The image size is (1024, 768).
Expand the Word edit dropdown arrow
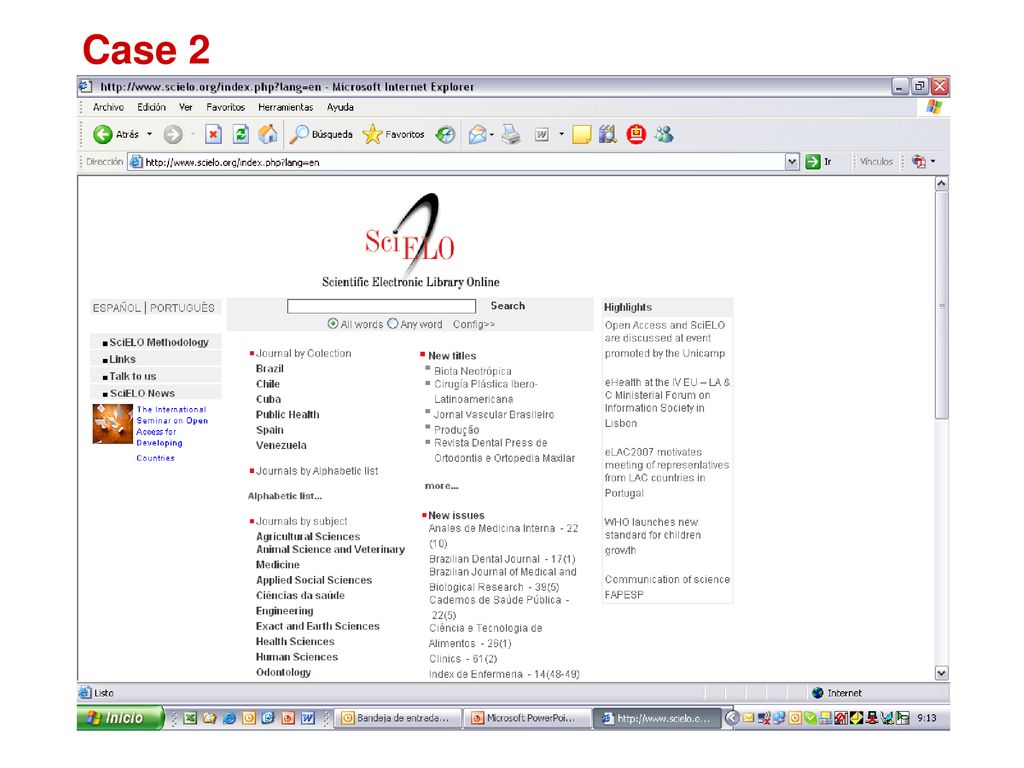(x=561, y=135)
